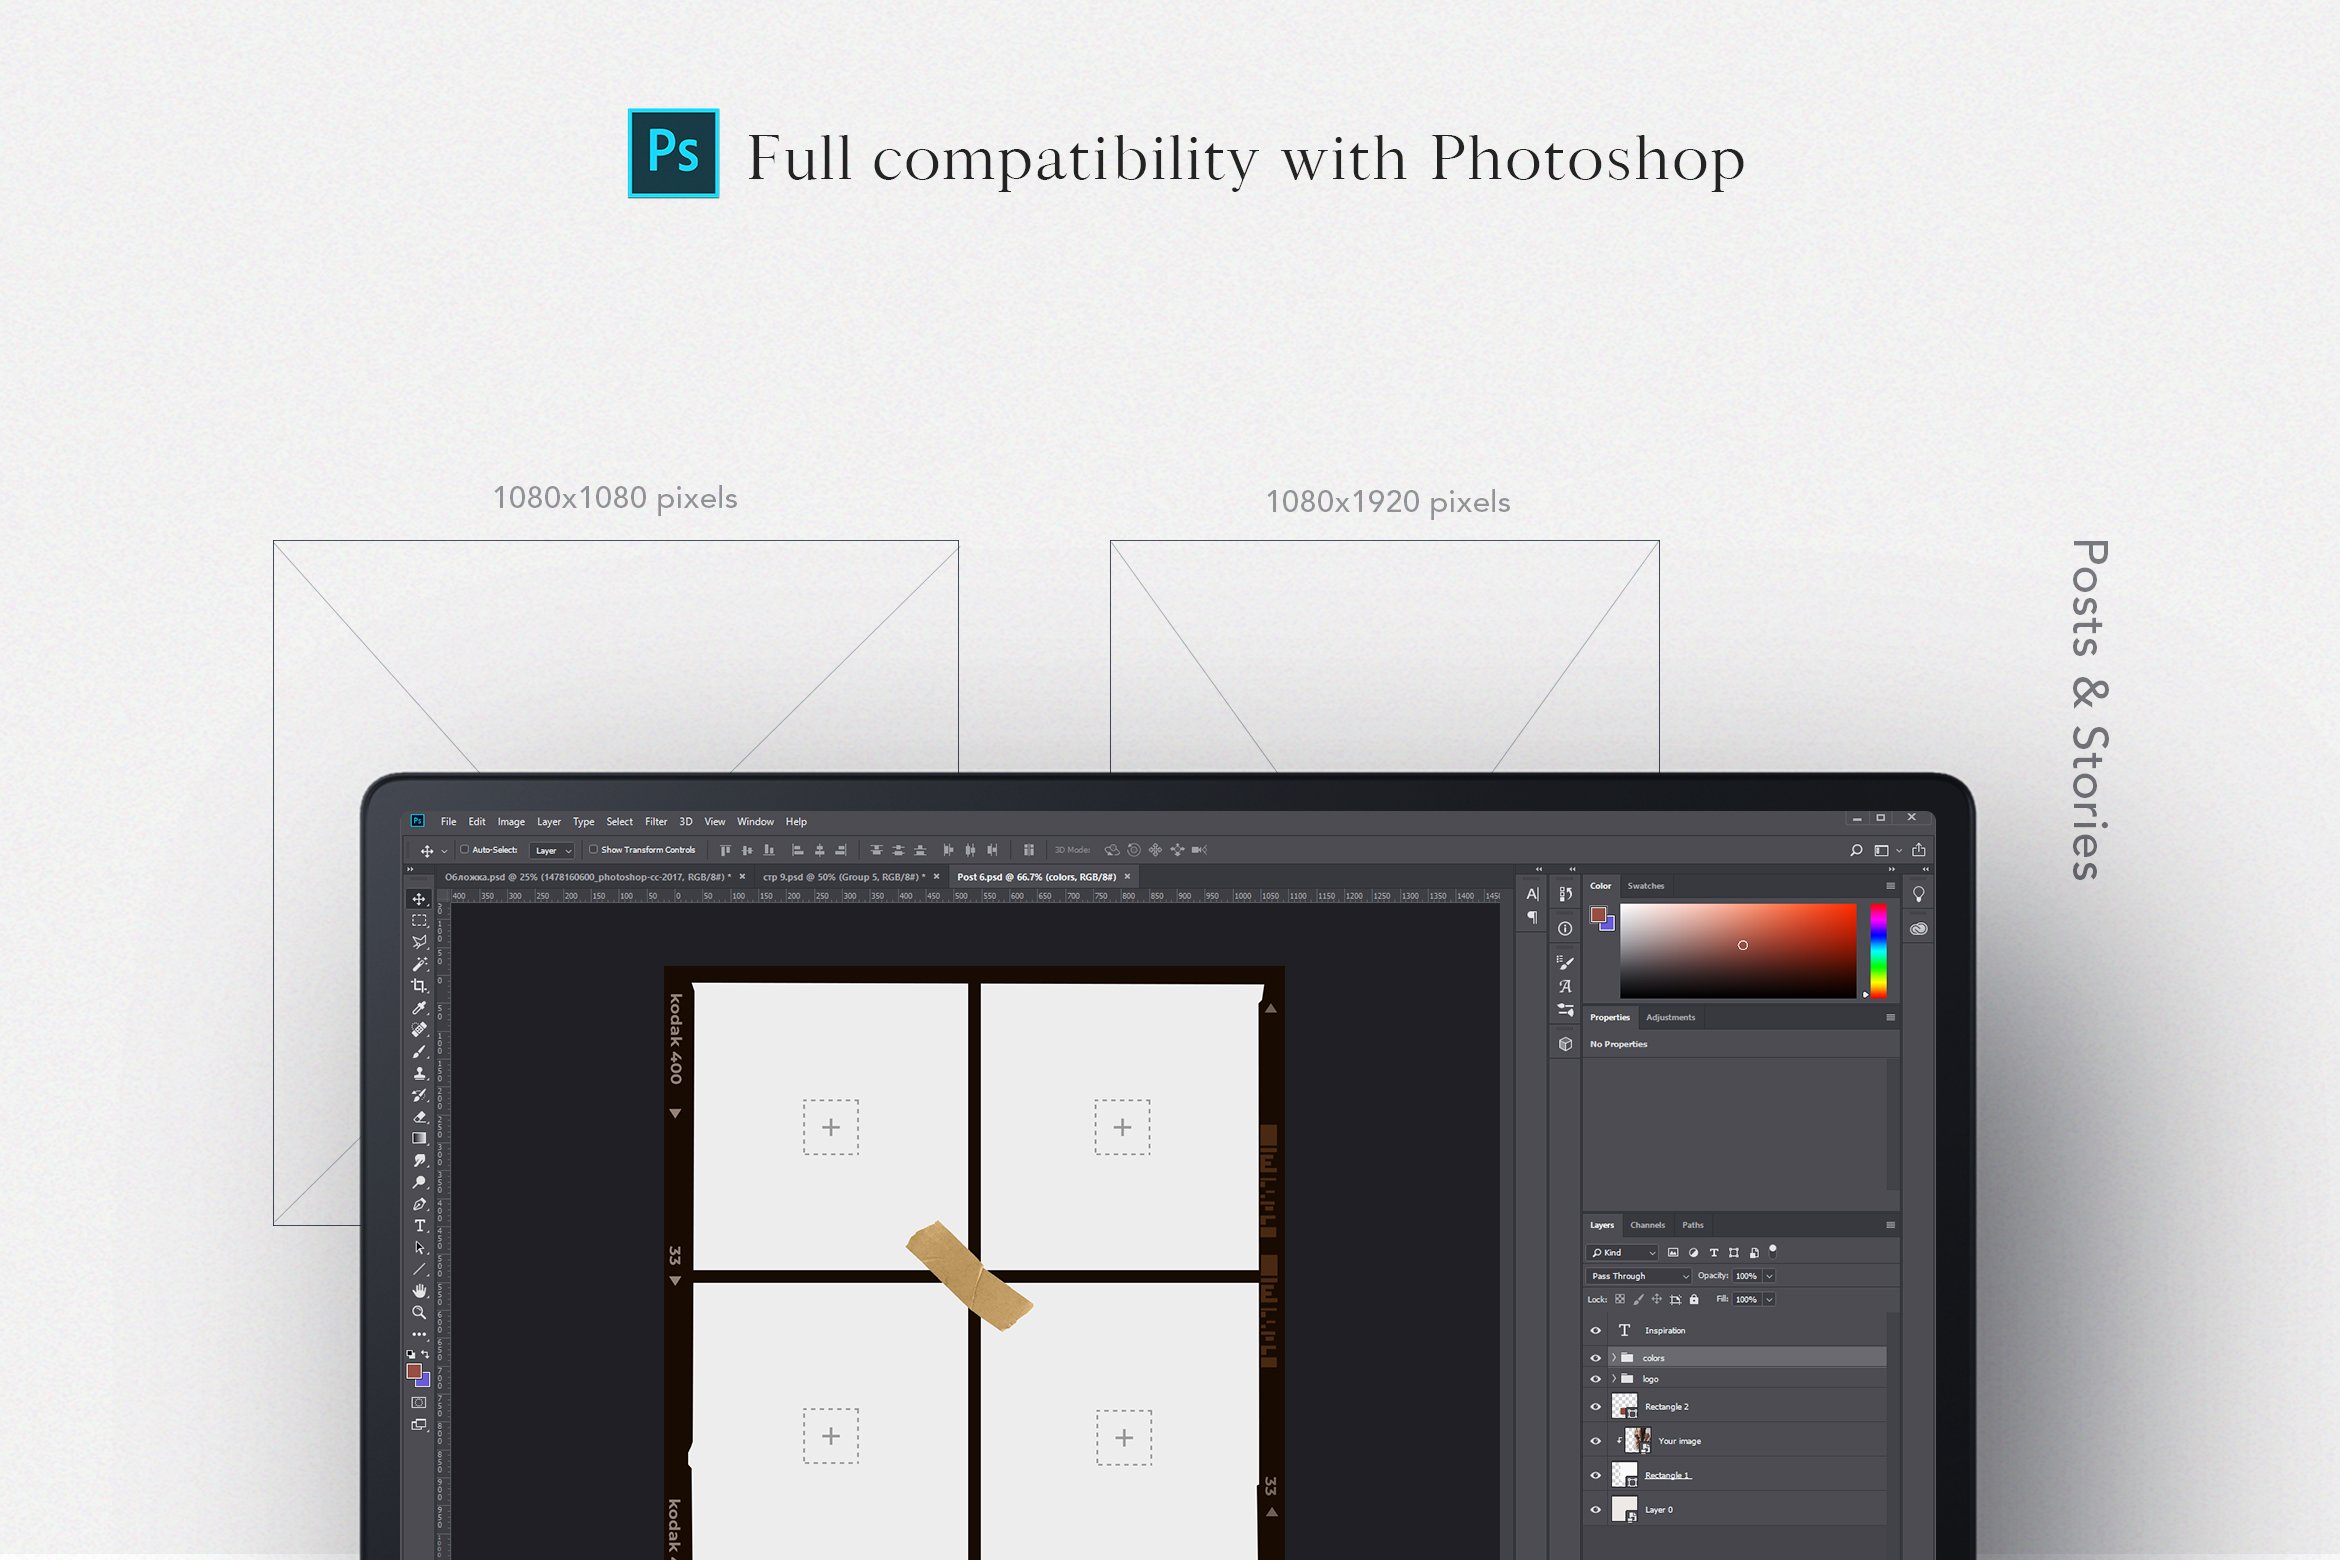
Task: Select the Clone Stamp tool
Action: pyautogui.click(x=419, y=1073)
